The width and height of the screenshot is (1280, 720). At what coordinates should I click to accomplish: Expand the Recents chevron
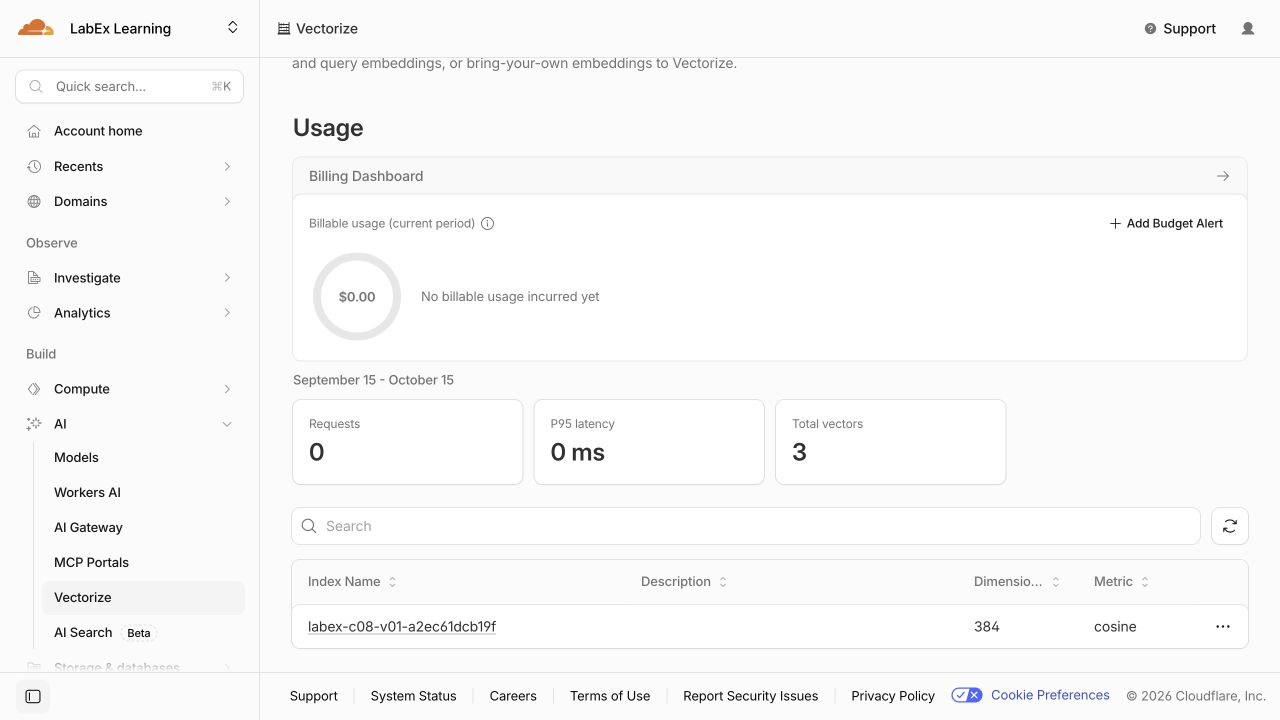(227, 166)
